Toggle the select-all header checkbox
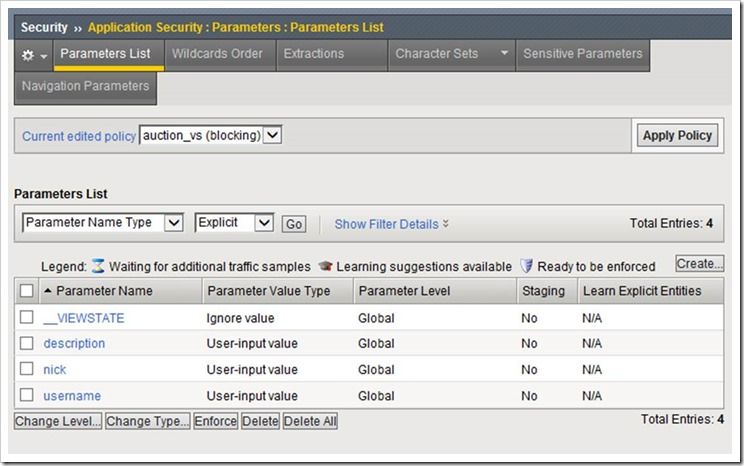Viewport: 744px width, 466px height. 26,291
